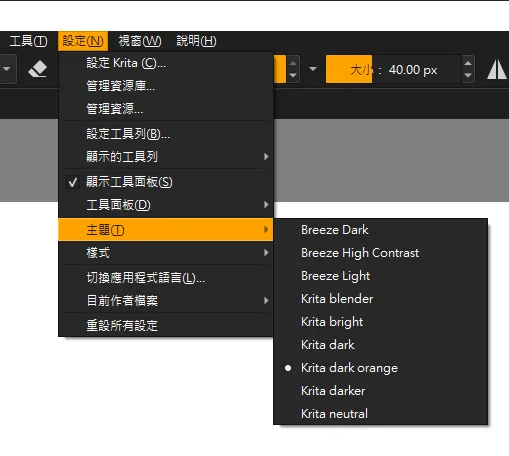
Task: Select the Krita bright theme
Action: pos(380,322)
